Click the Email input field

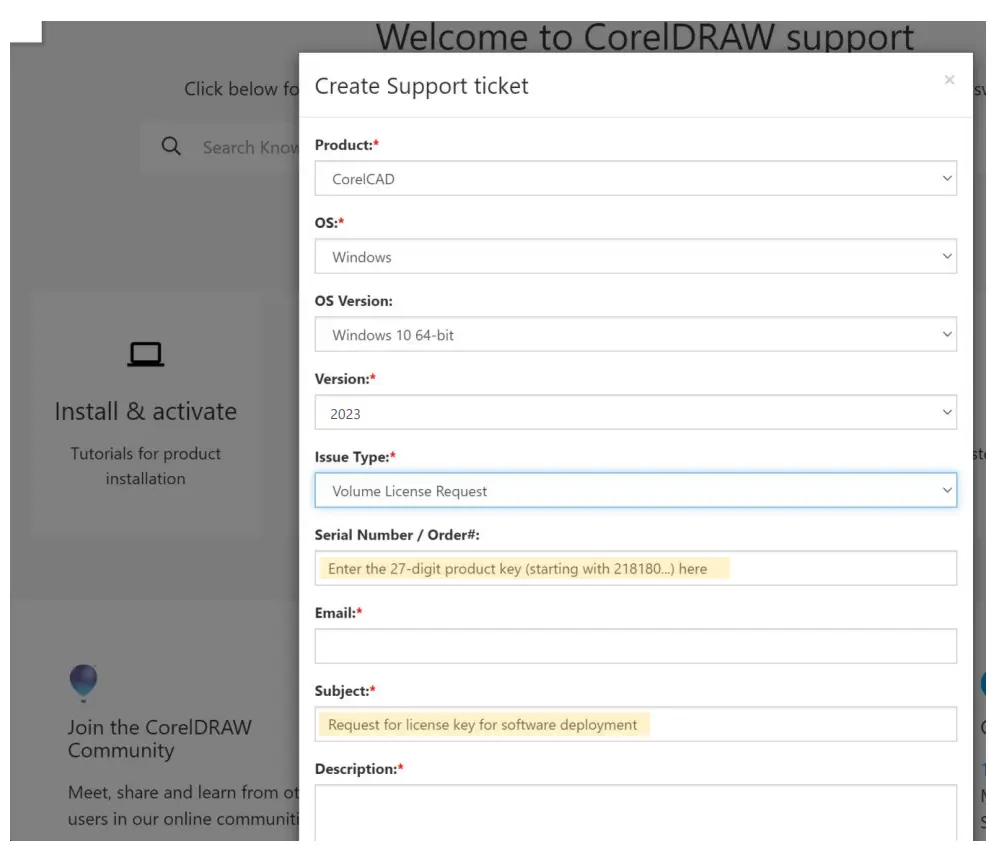click(635, 646)
